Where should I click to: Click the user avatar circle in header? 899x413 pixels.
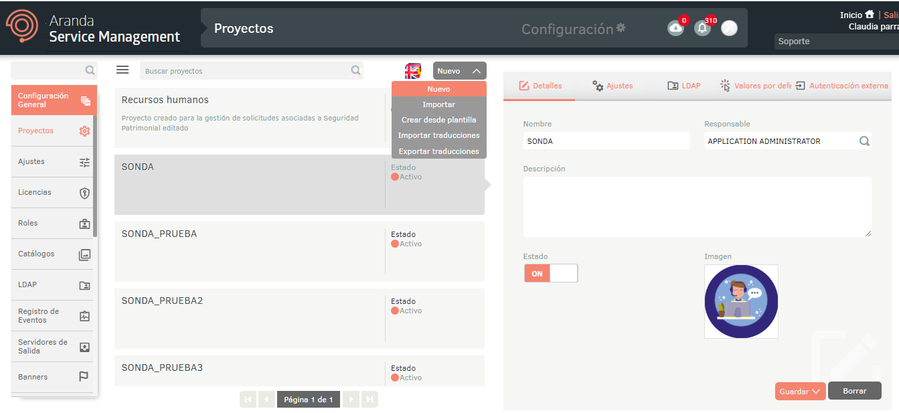click(x=729, y=28)
